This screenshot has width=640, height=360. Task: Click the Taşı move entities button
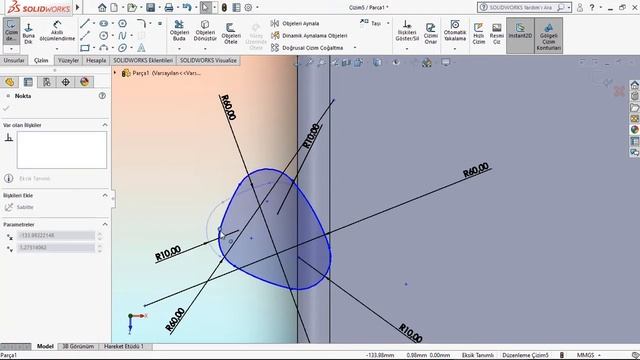(x=372, y=23)
